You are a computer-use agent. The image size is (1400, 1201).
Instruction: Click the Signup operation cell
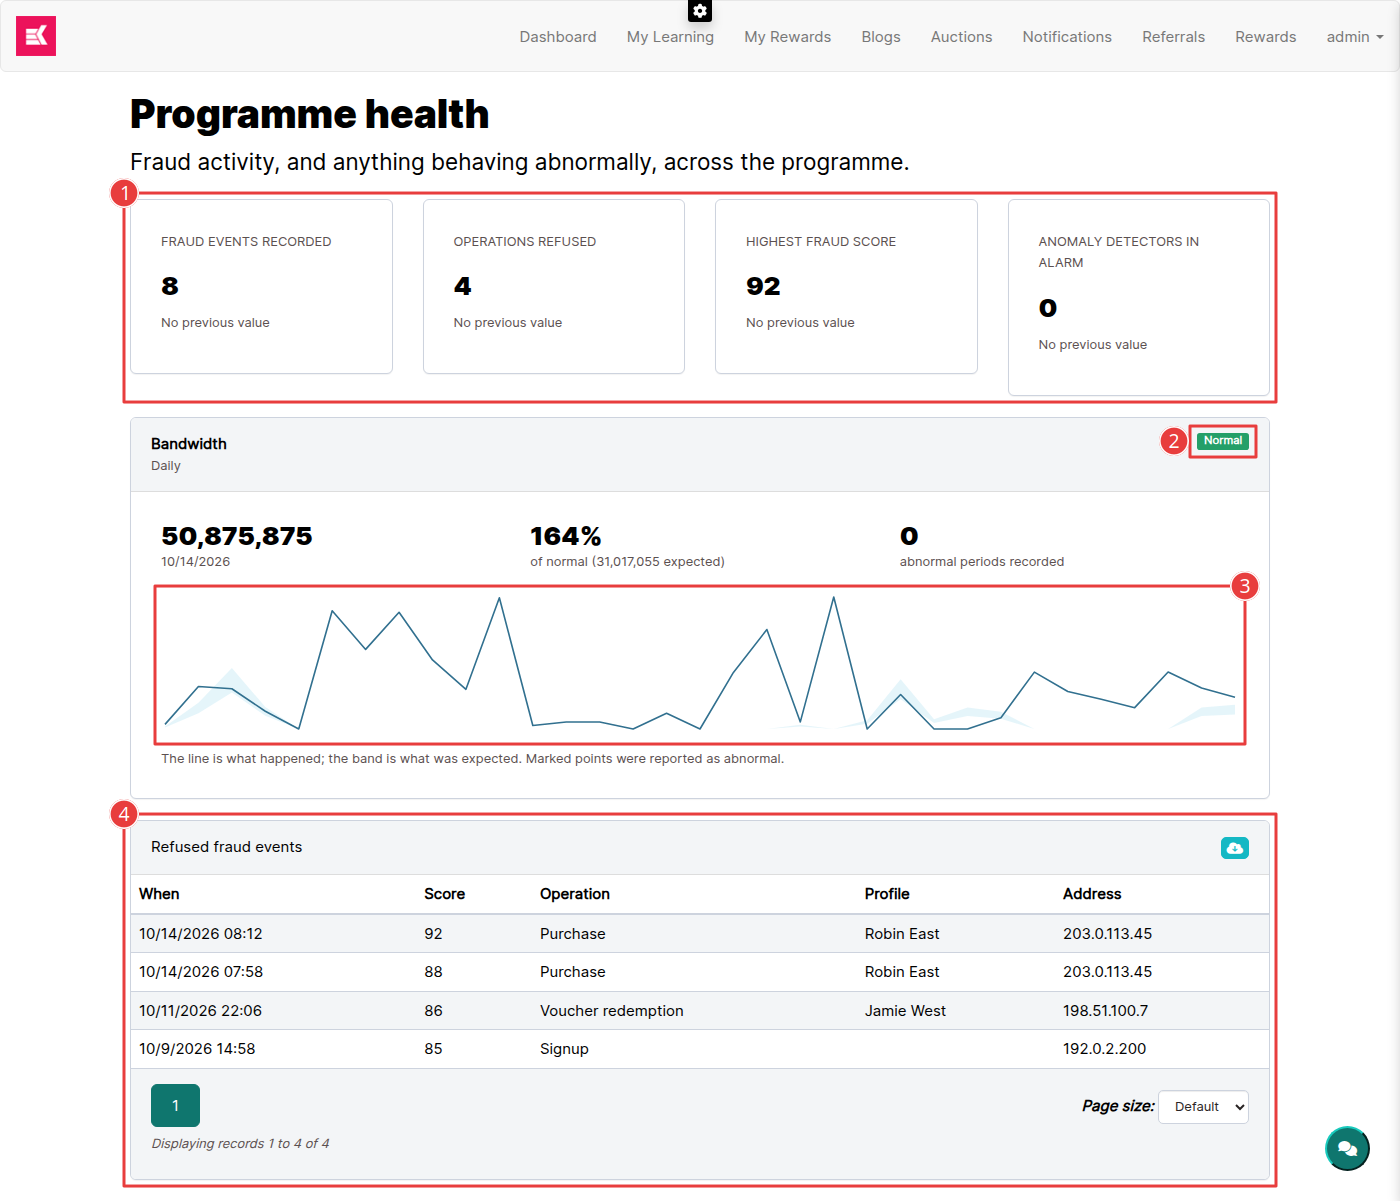(564, 1049)
